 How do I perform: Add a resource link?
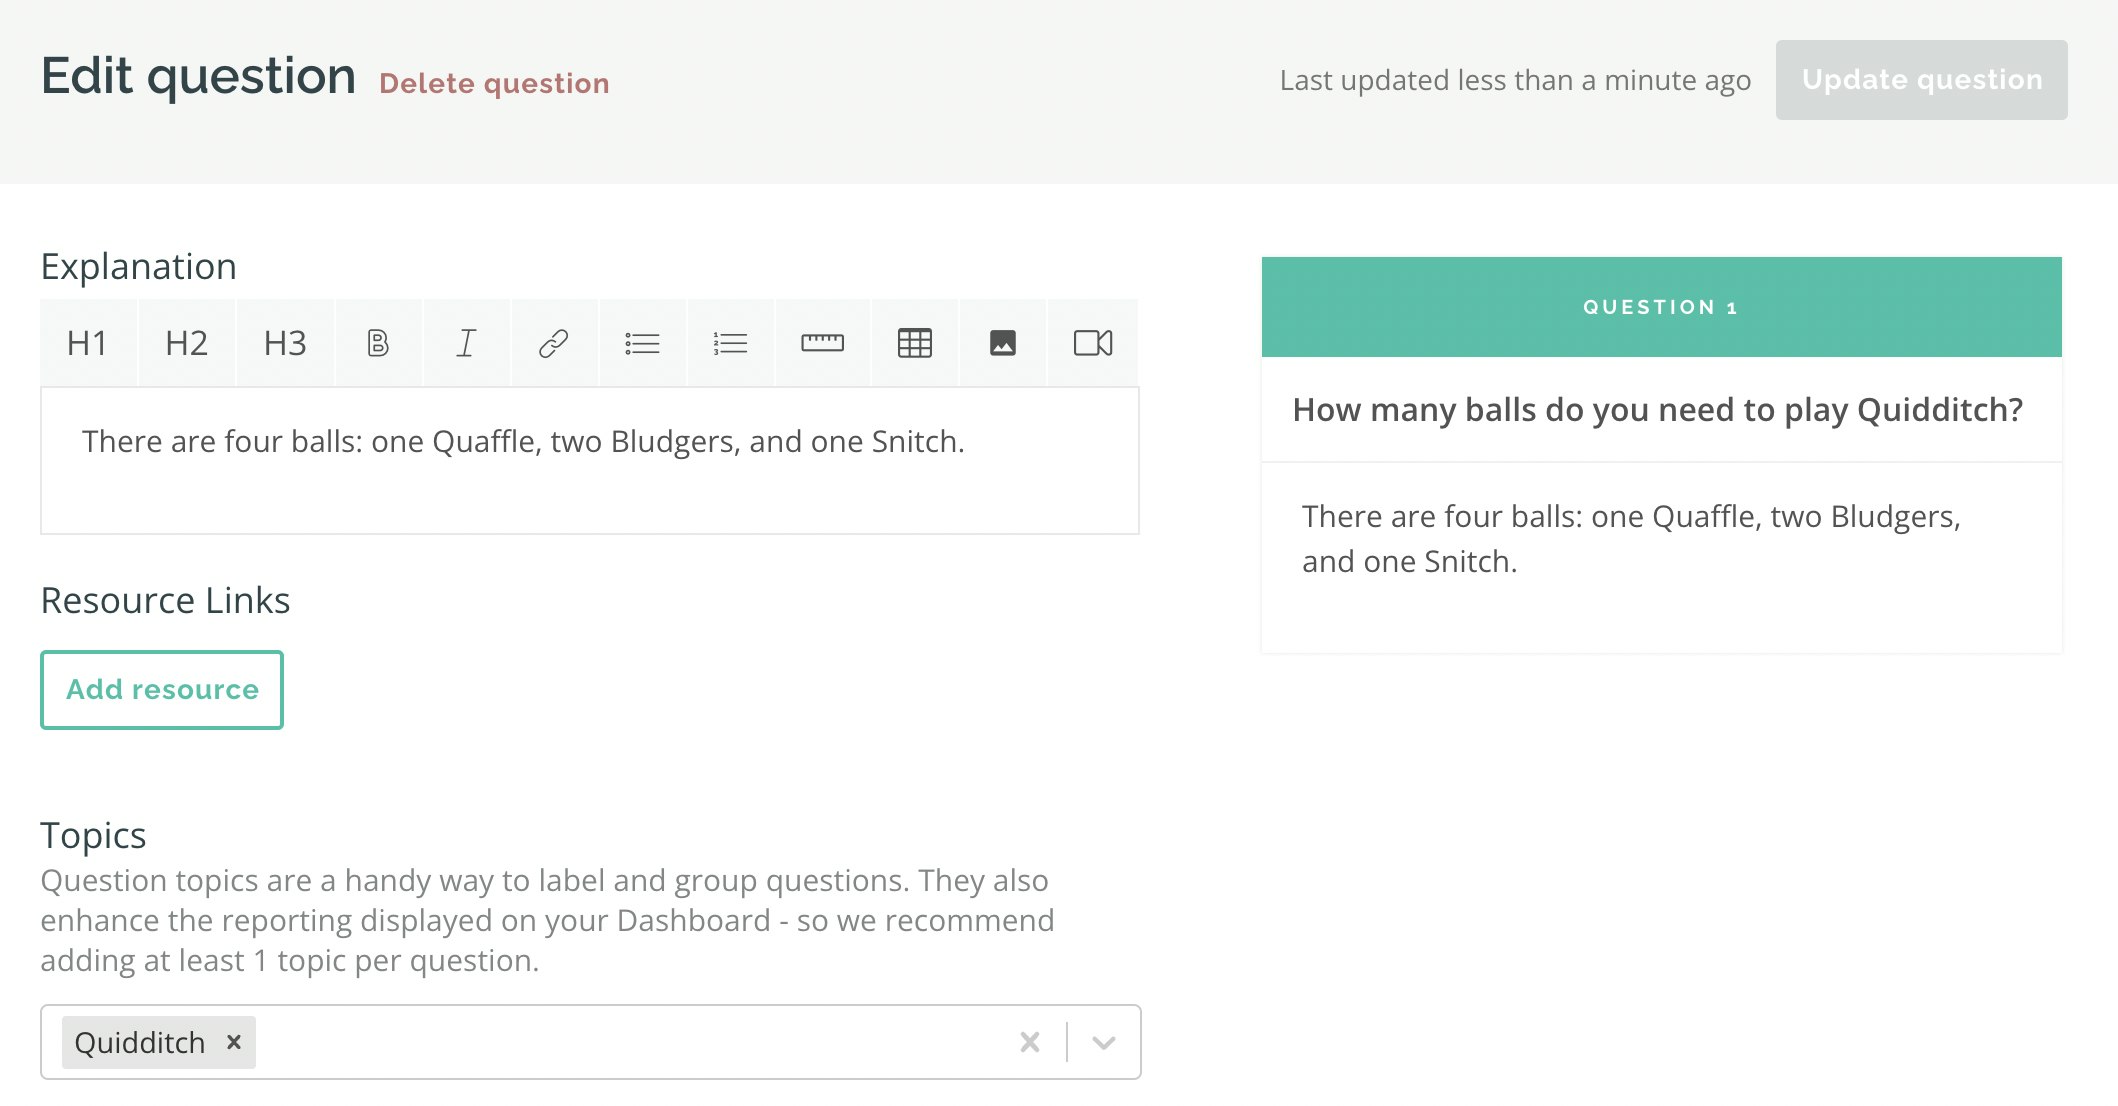pyautogui.click(x=162, y=690)
